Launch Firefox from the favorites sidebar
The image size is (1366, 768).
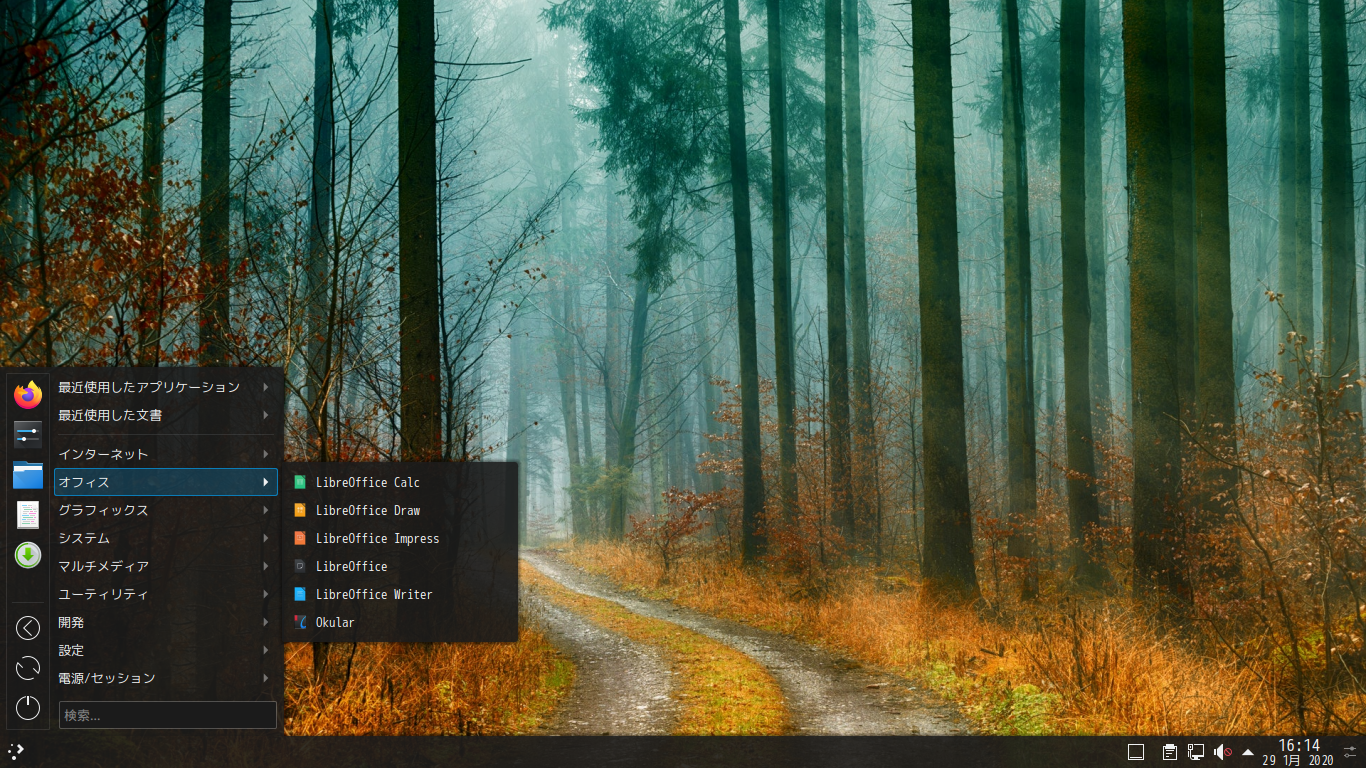click(x=28, y=395)
